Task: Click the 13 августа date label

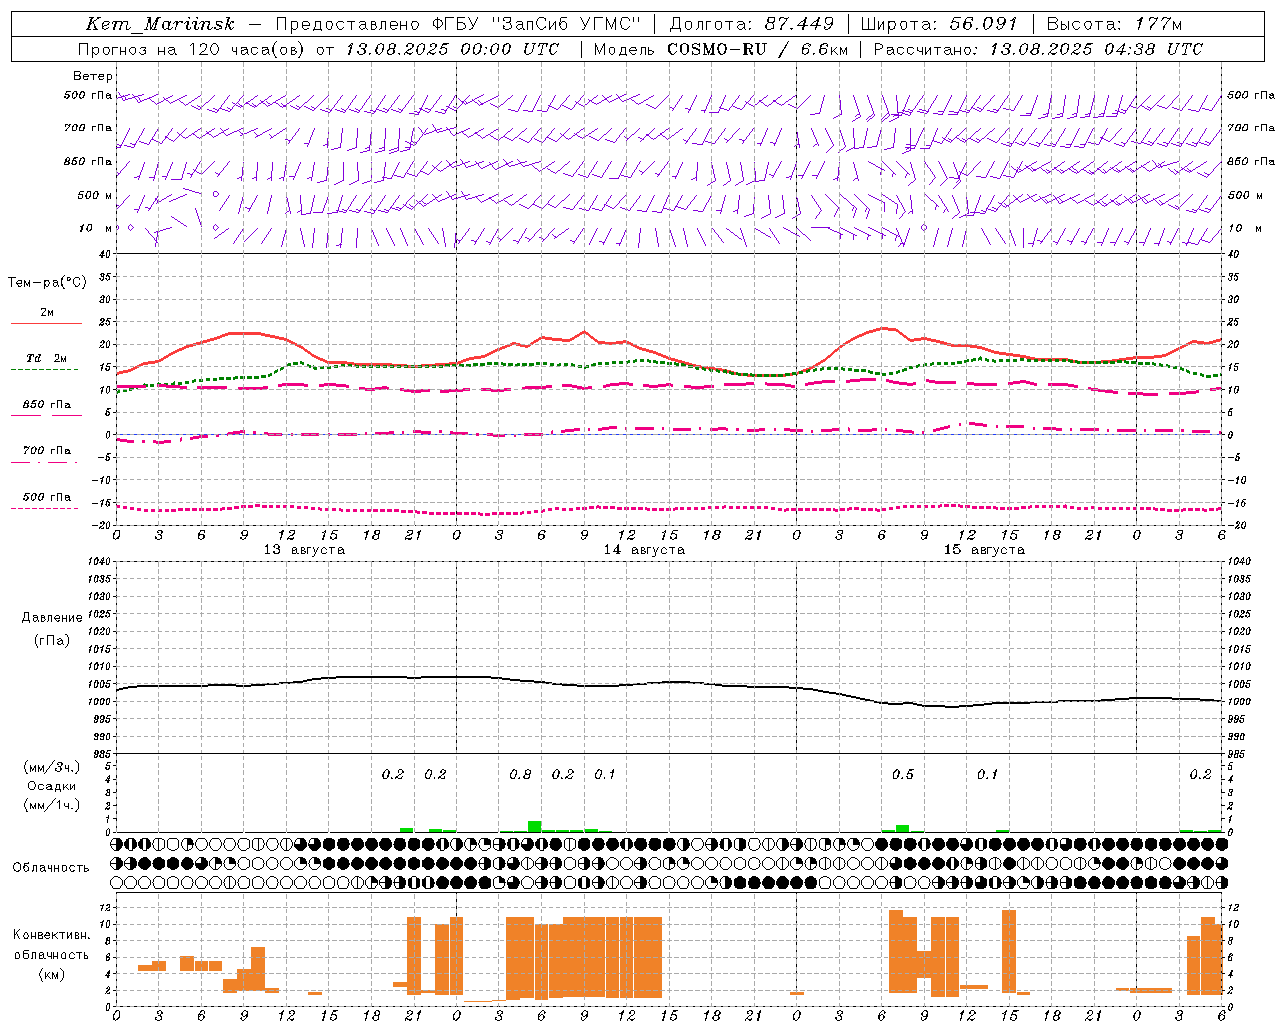Action: 304,550
